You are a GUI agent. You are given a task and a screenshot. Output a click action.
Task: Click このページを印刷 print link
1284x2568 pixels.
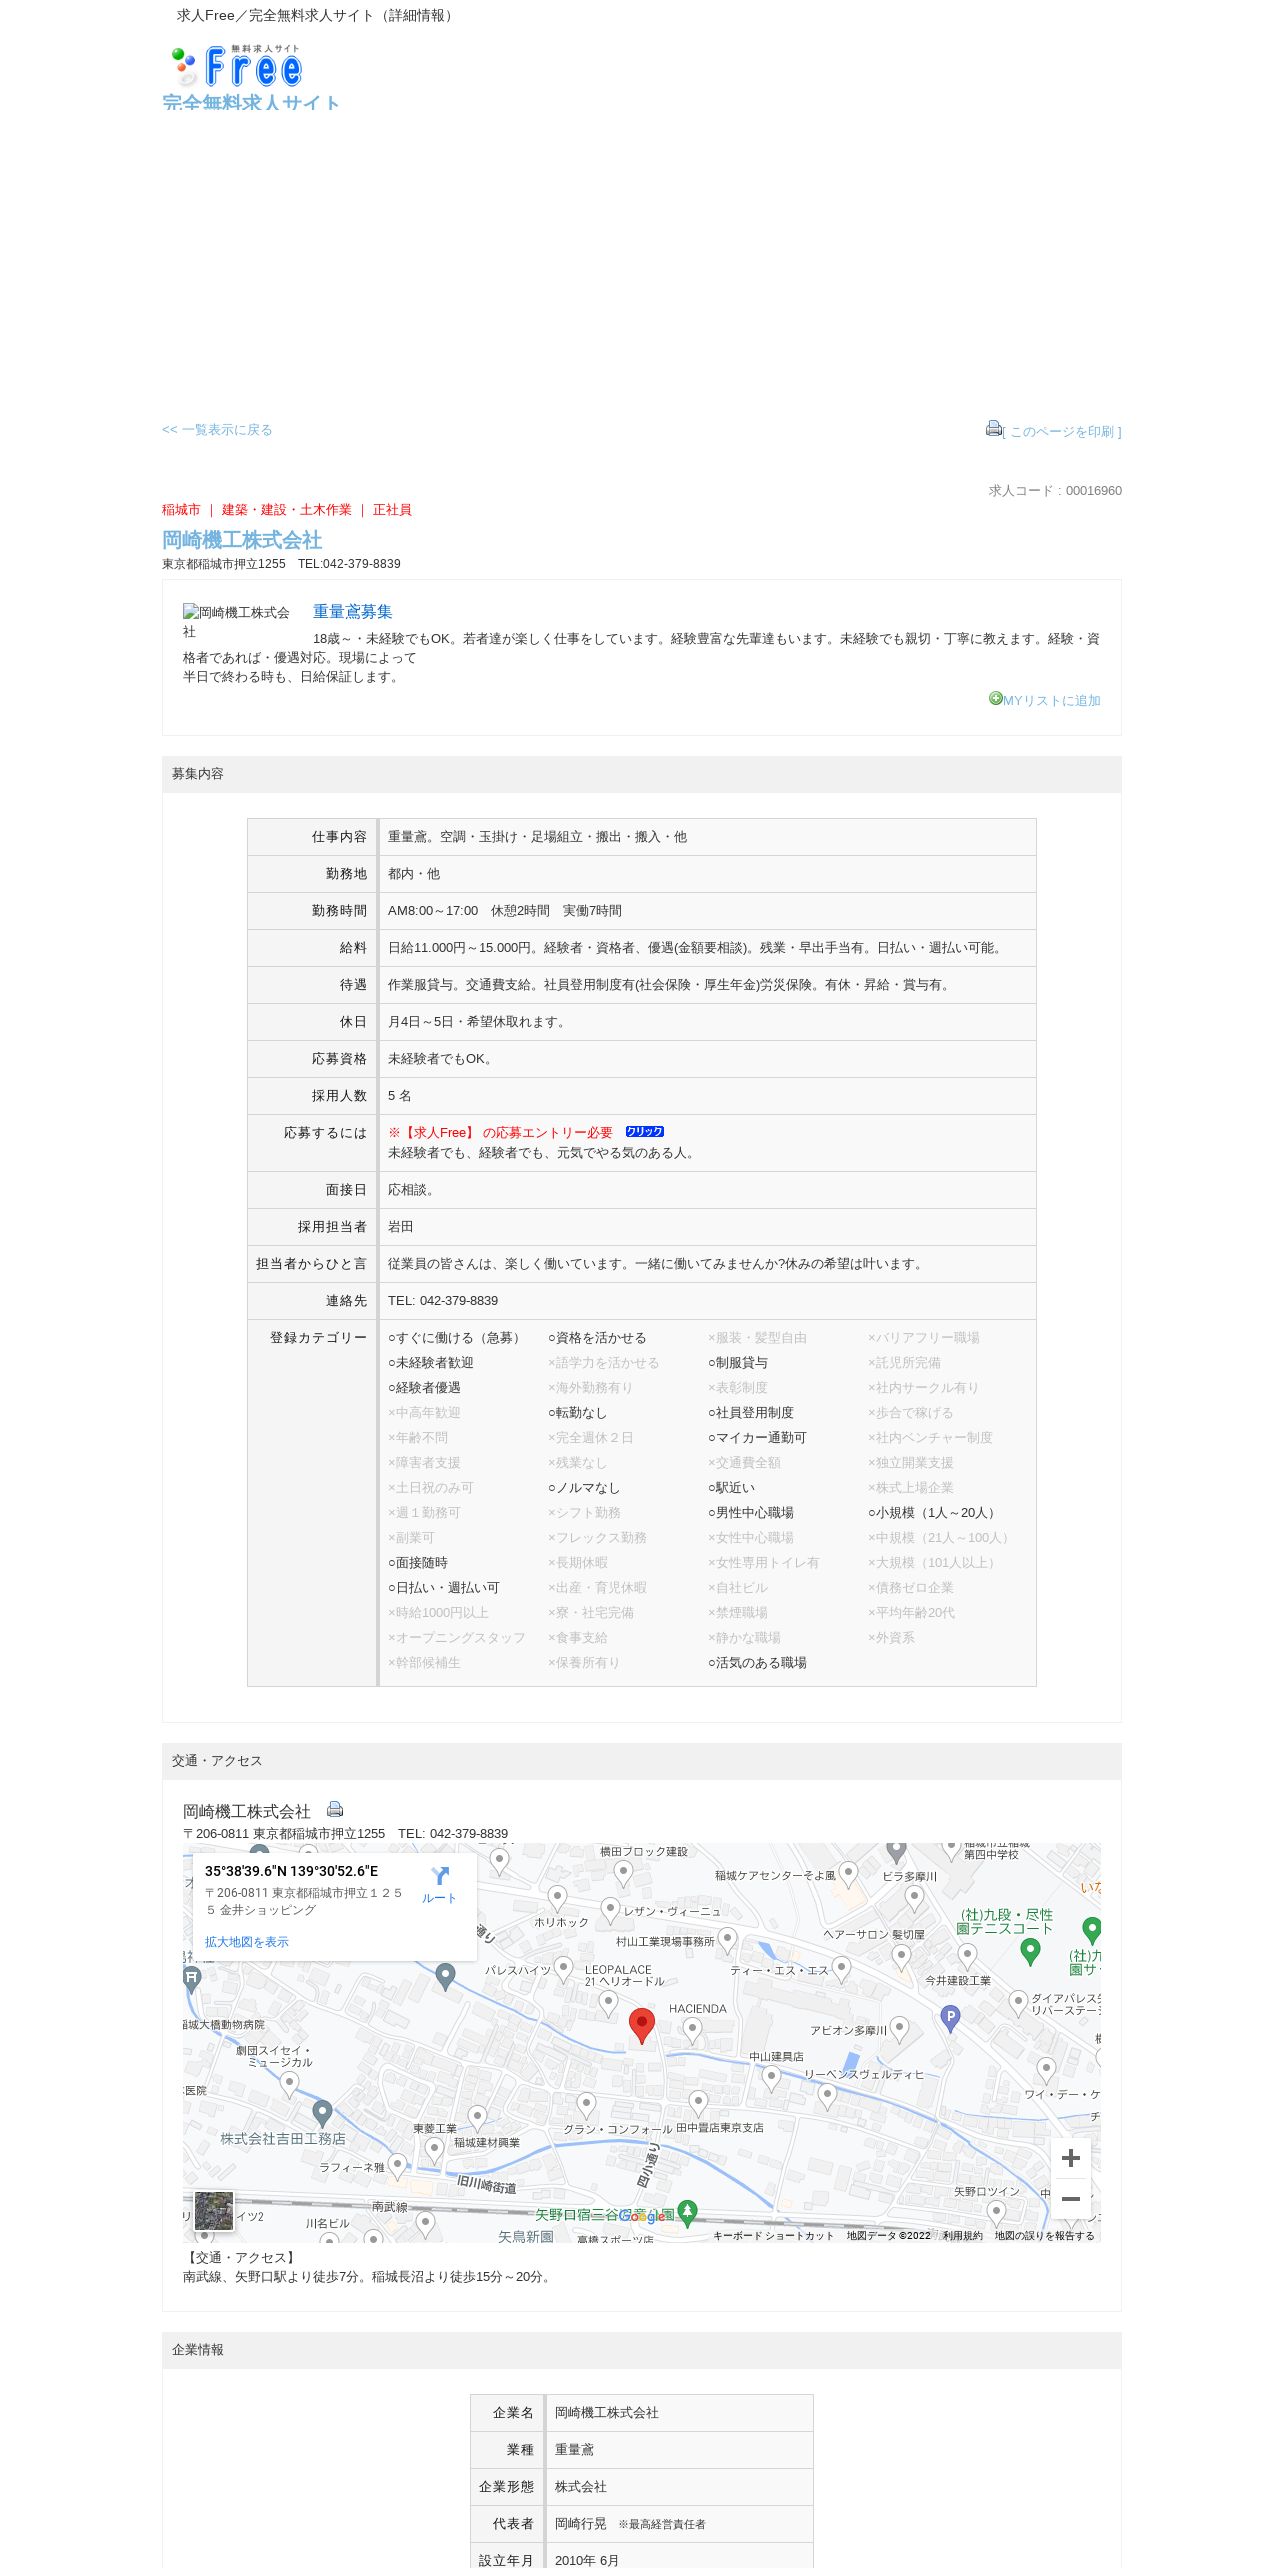click(x=1062, y=432)
